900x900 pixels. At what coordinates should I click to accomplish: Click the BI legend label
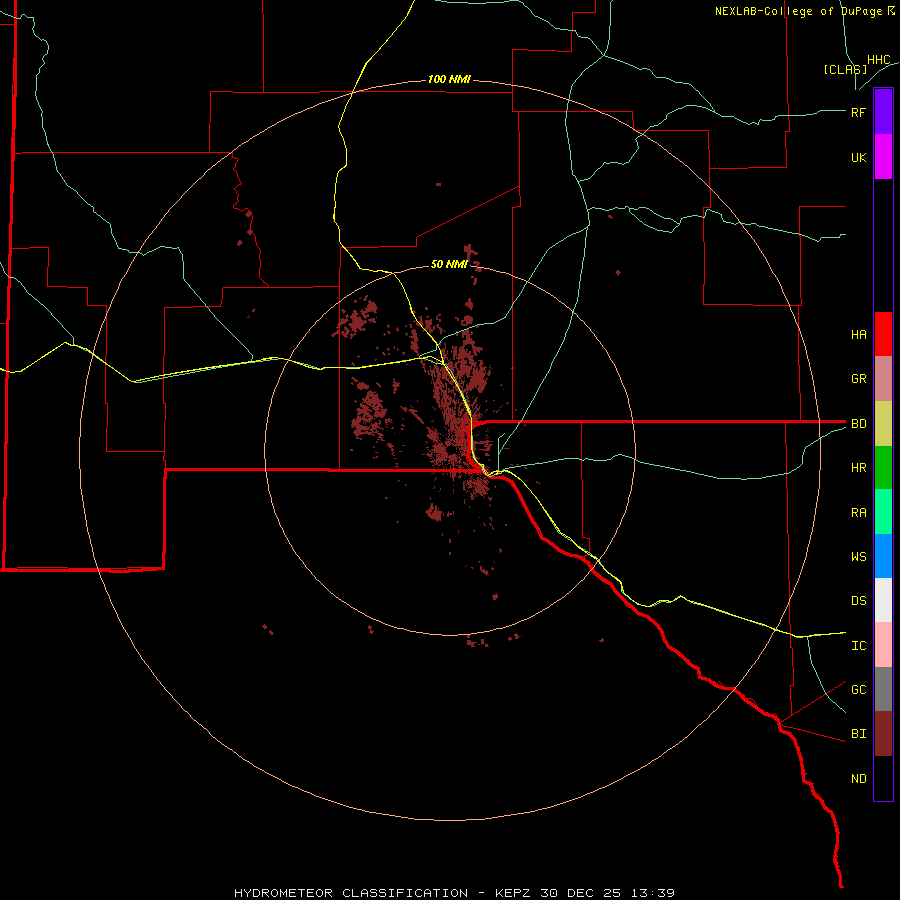point(859,734)
